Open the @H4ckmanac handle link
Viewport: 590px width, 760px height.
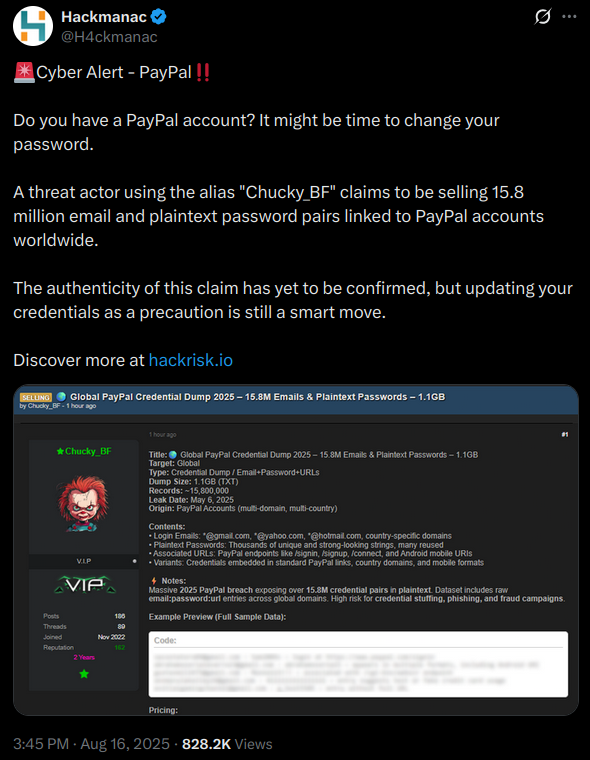click(x=109, y=37)
